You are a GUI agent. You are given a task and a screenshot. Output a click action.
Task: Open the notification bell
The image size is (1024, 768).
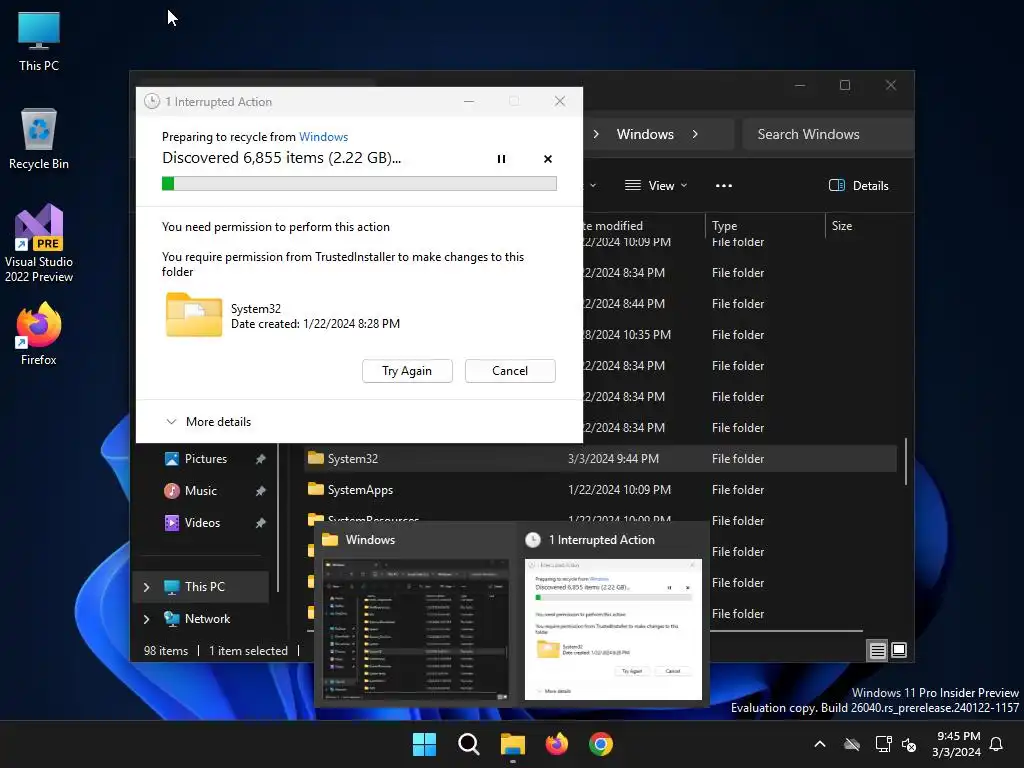tap(997, 744)
